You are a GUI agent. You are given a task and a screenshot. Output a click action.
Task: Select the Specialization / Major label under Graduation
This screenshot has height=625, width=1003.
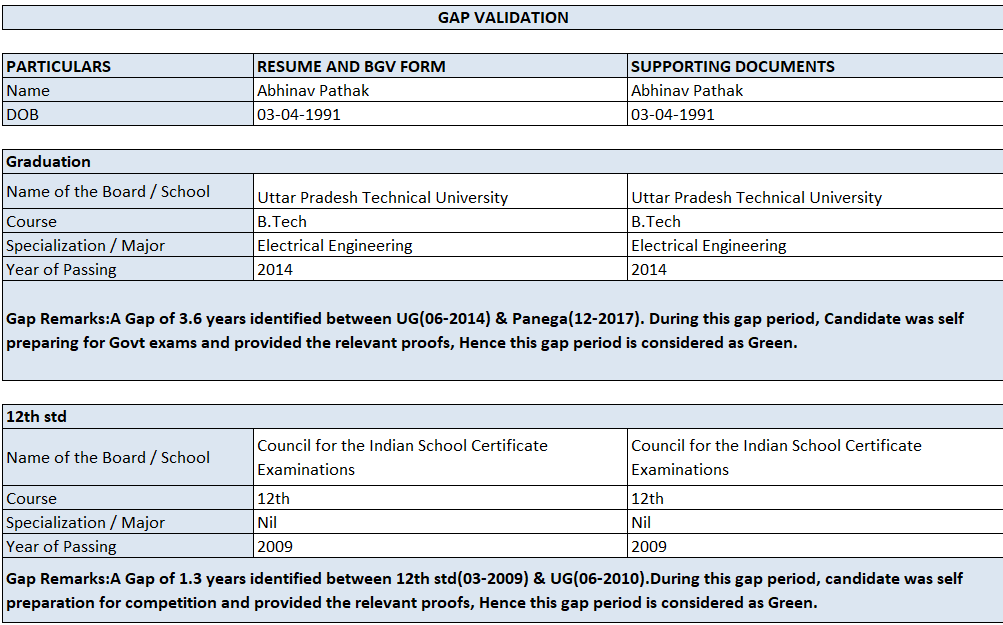128,245
